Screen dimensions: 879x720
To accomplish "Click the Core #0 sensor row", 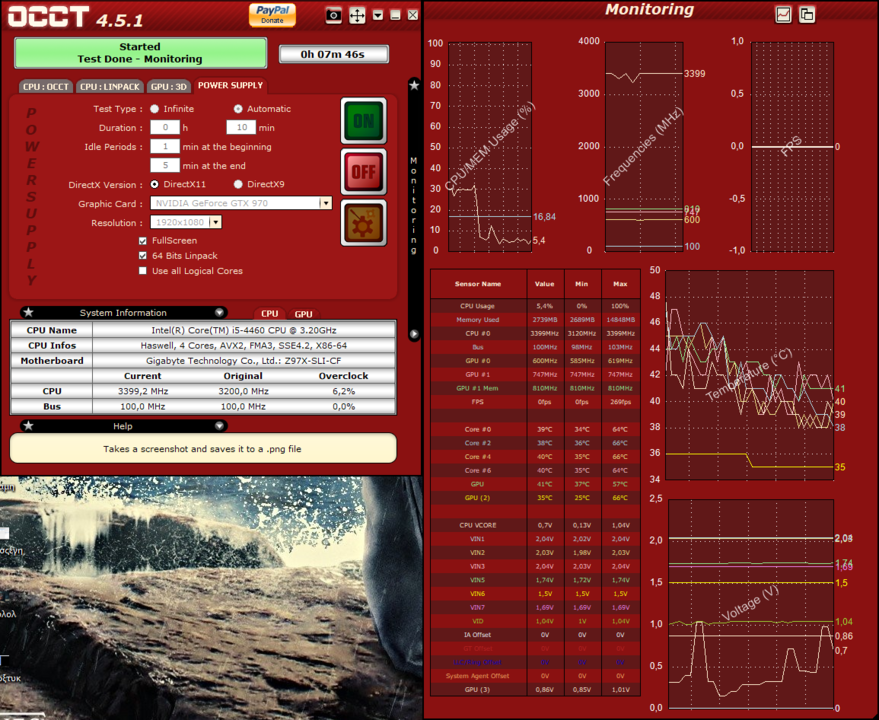I will (535, 430).
